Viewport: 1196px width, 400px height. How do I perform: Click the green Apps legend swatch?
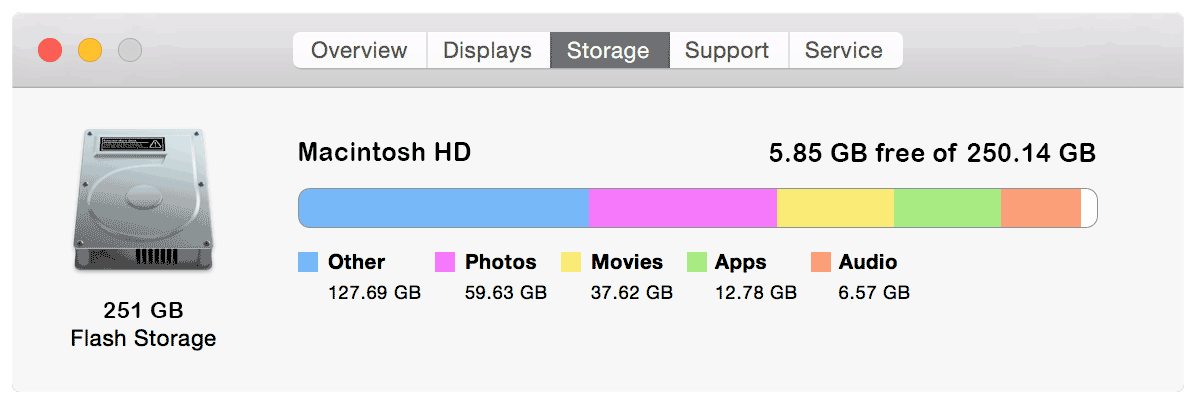(x=697, y=263)
